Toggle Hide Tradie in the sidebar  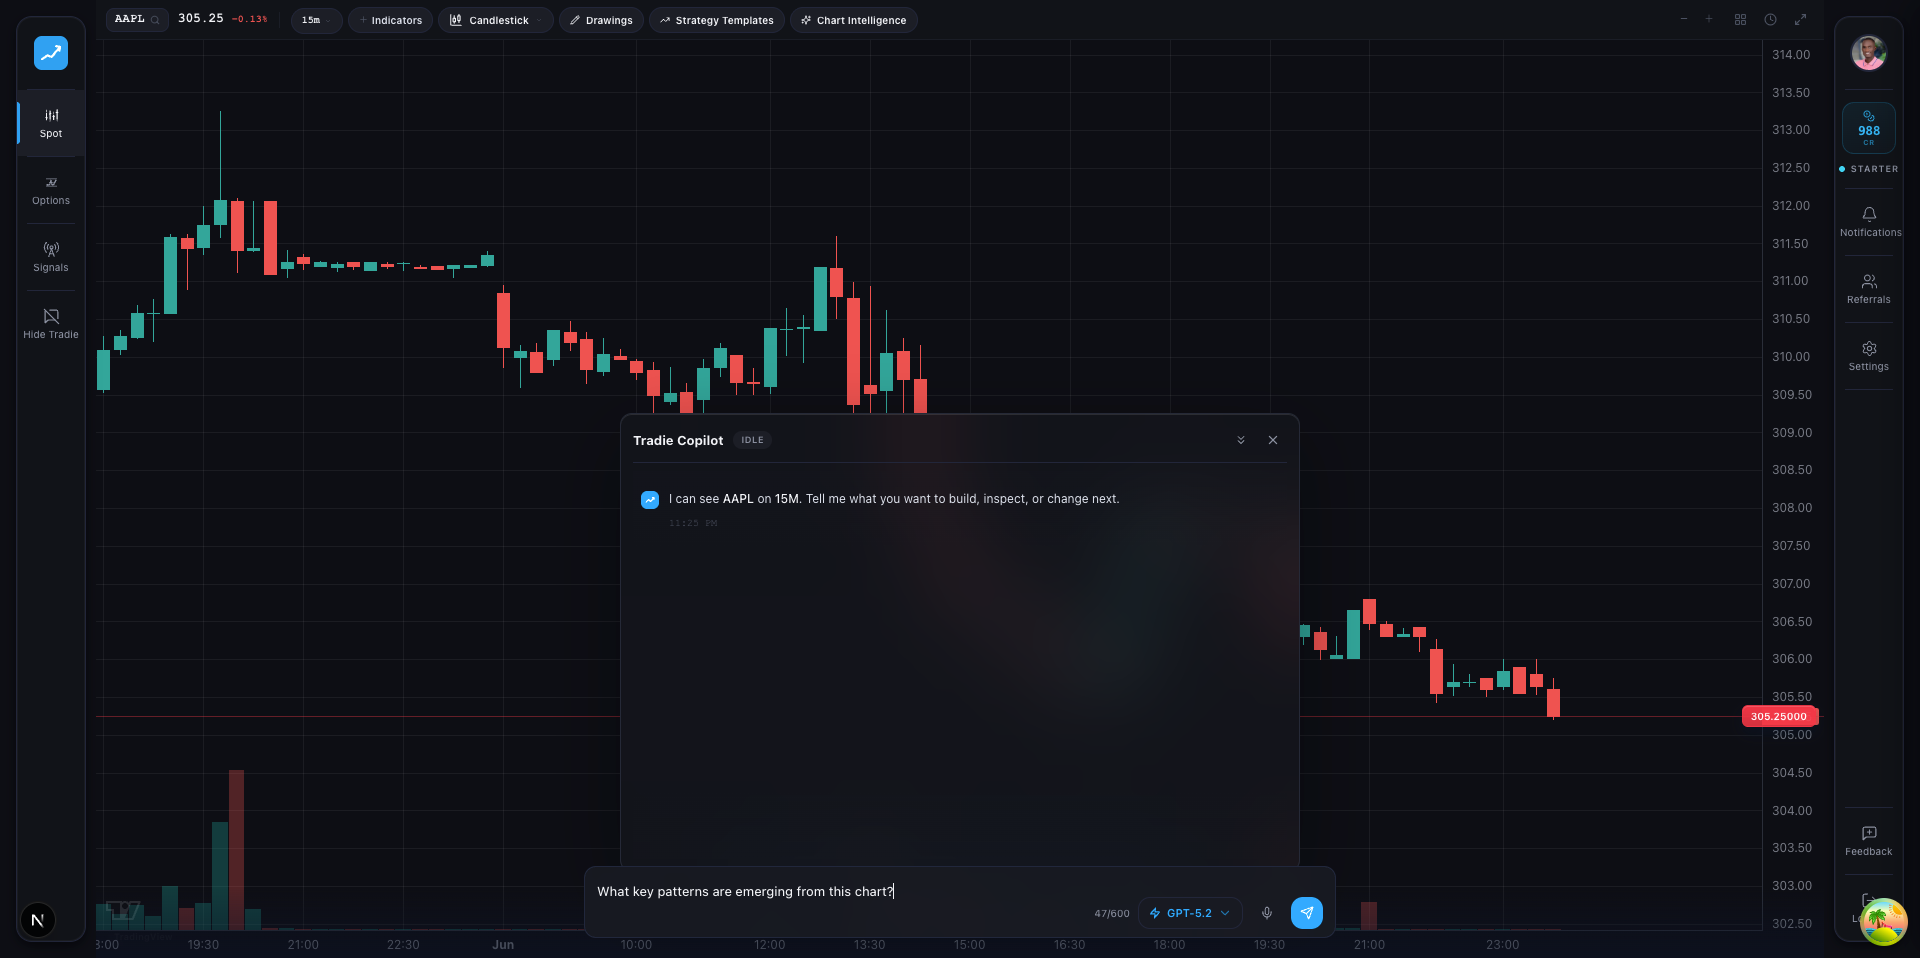[51, 324]
